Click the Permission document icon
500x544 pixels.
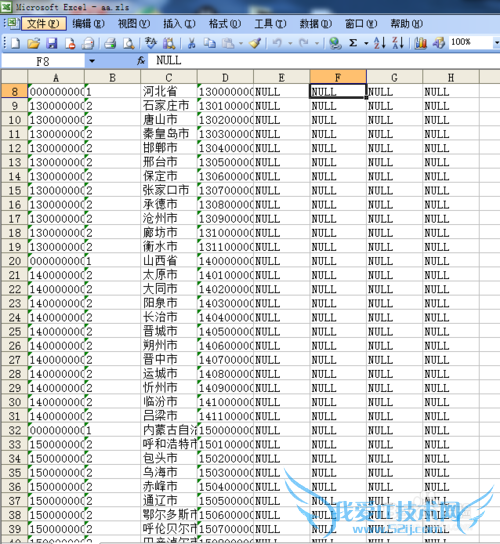70,43
